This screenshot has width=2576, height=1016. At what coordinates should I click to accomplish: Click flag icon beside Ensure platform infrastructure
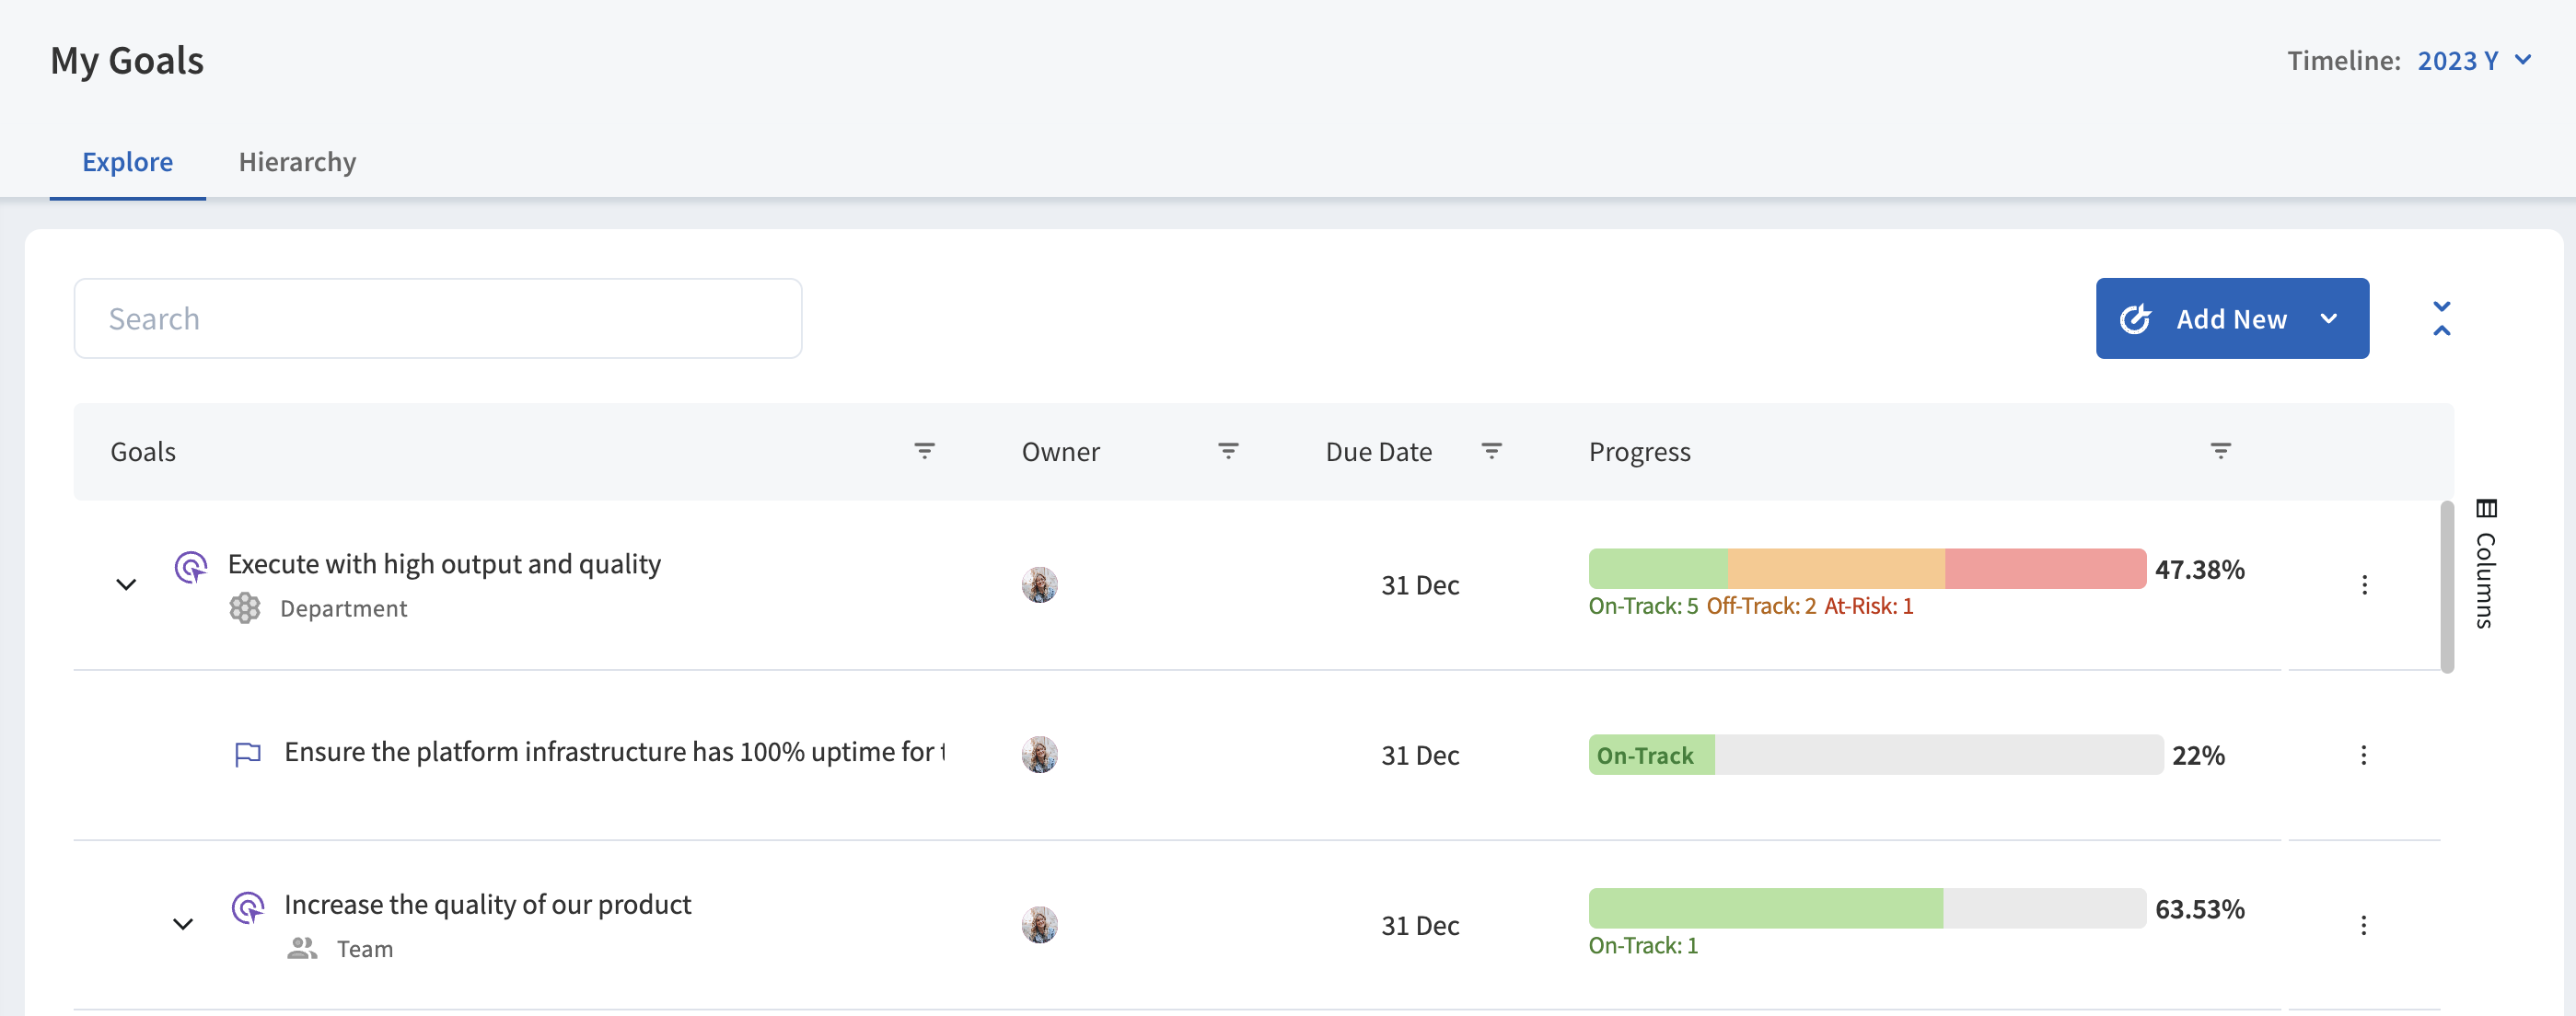[247, 754]
